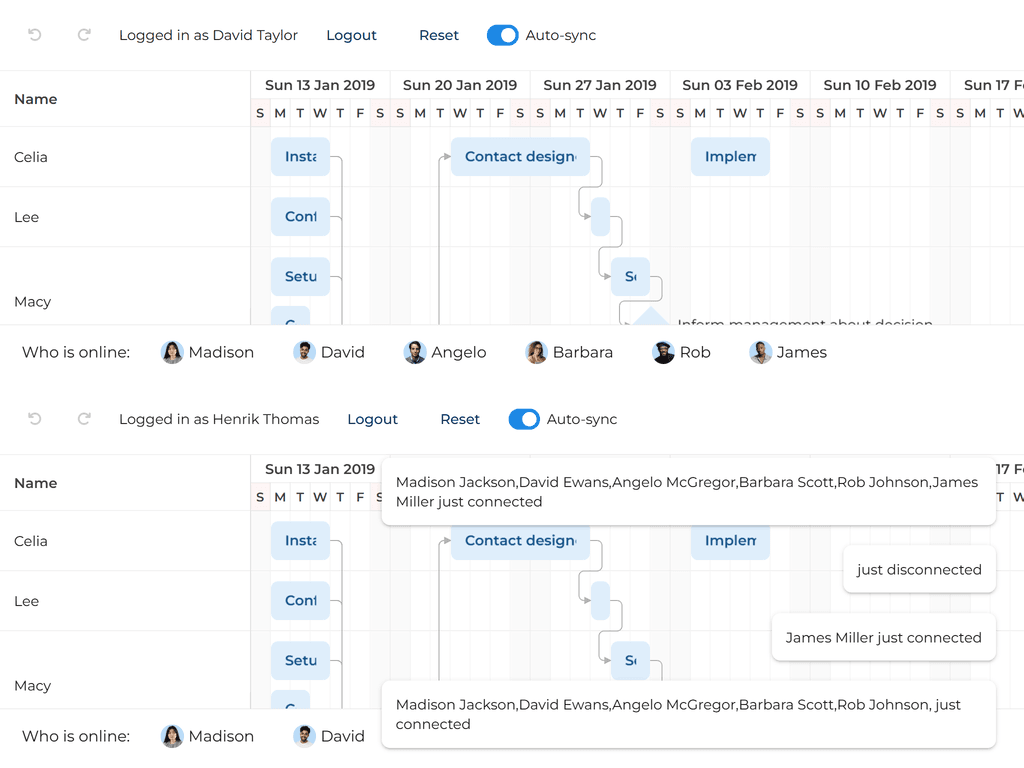Disable Auto-sync for David Taylor's session
This screenshot has width=1024, height=768.
pos(503,35)
